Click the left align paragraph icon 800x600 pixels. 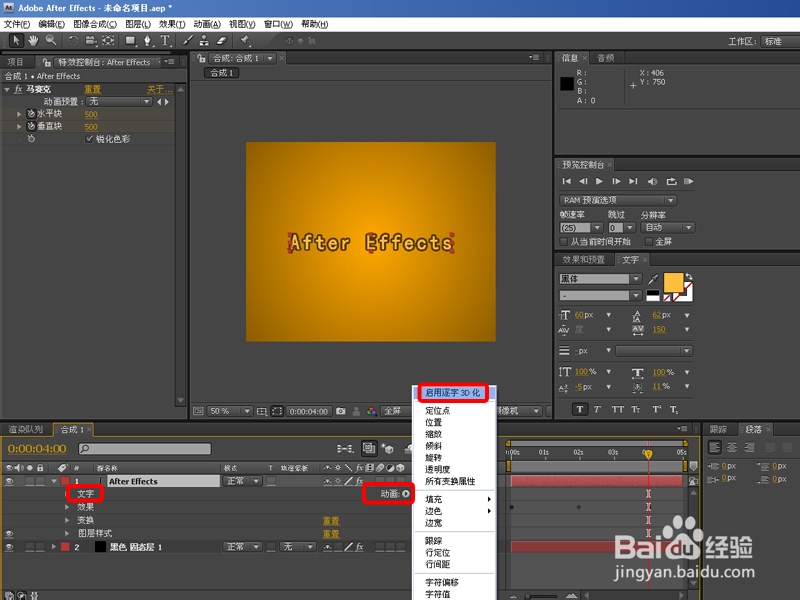(x=715, y=447)
